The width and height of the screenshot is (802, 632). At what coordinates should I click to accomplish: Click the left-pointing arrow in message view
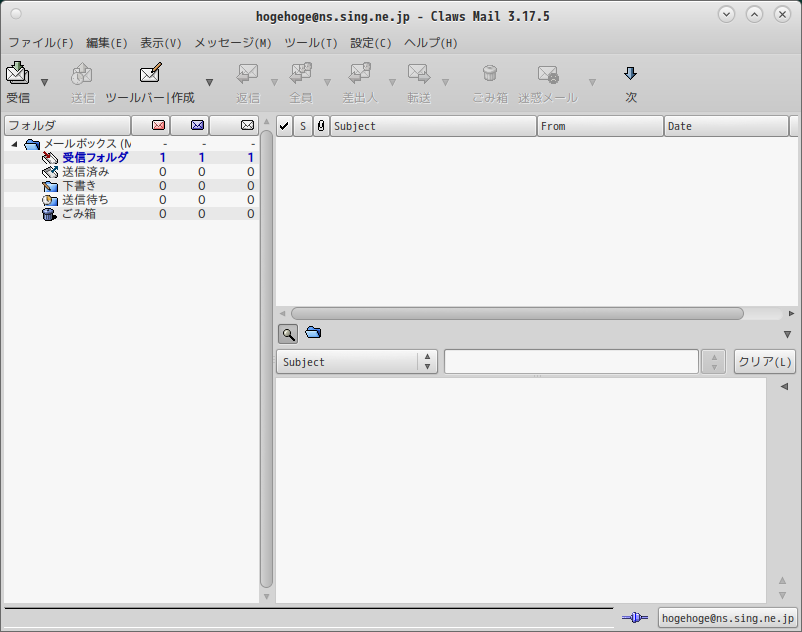(784, 387)
